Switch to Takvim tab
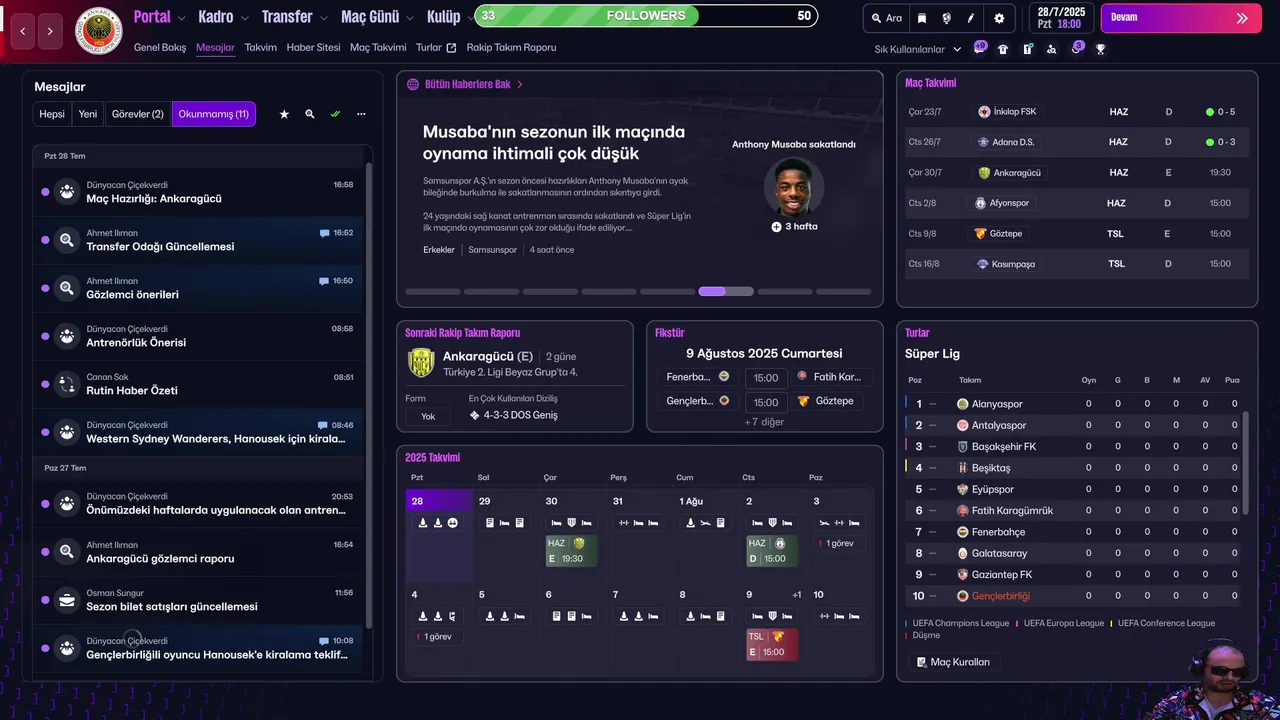Image resolution: width=1280 pixels, height=720 pixels. click(260, 47)
